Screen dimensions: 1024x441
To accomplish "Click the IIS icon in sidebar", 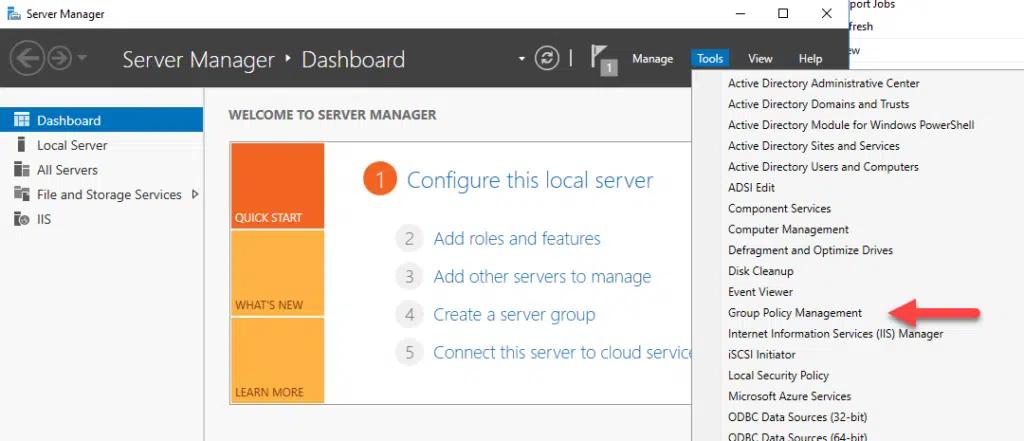I will (22, 219).
